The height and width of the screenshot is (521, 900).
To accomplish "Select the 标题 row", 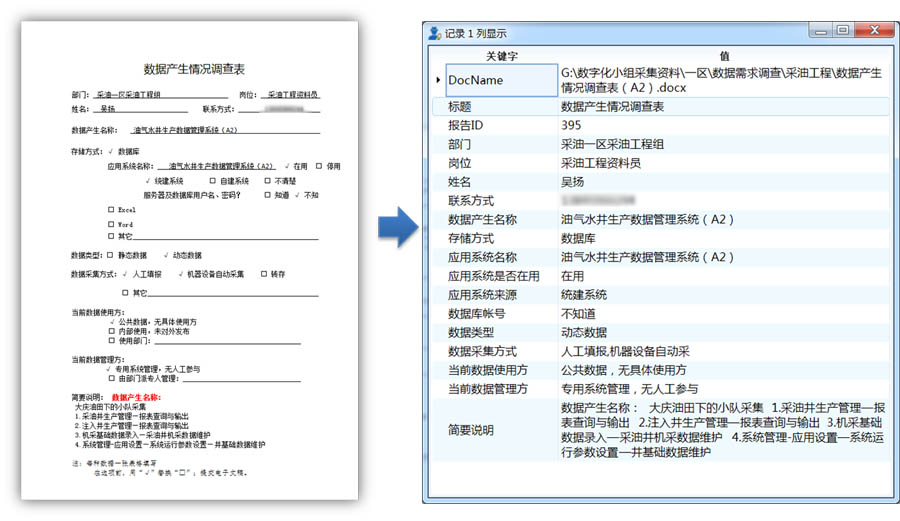I will click(x=661, y=107).
